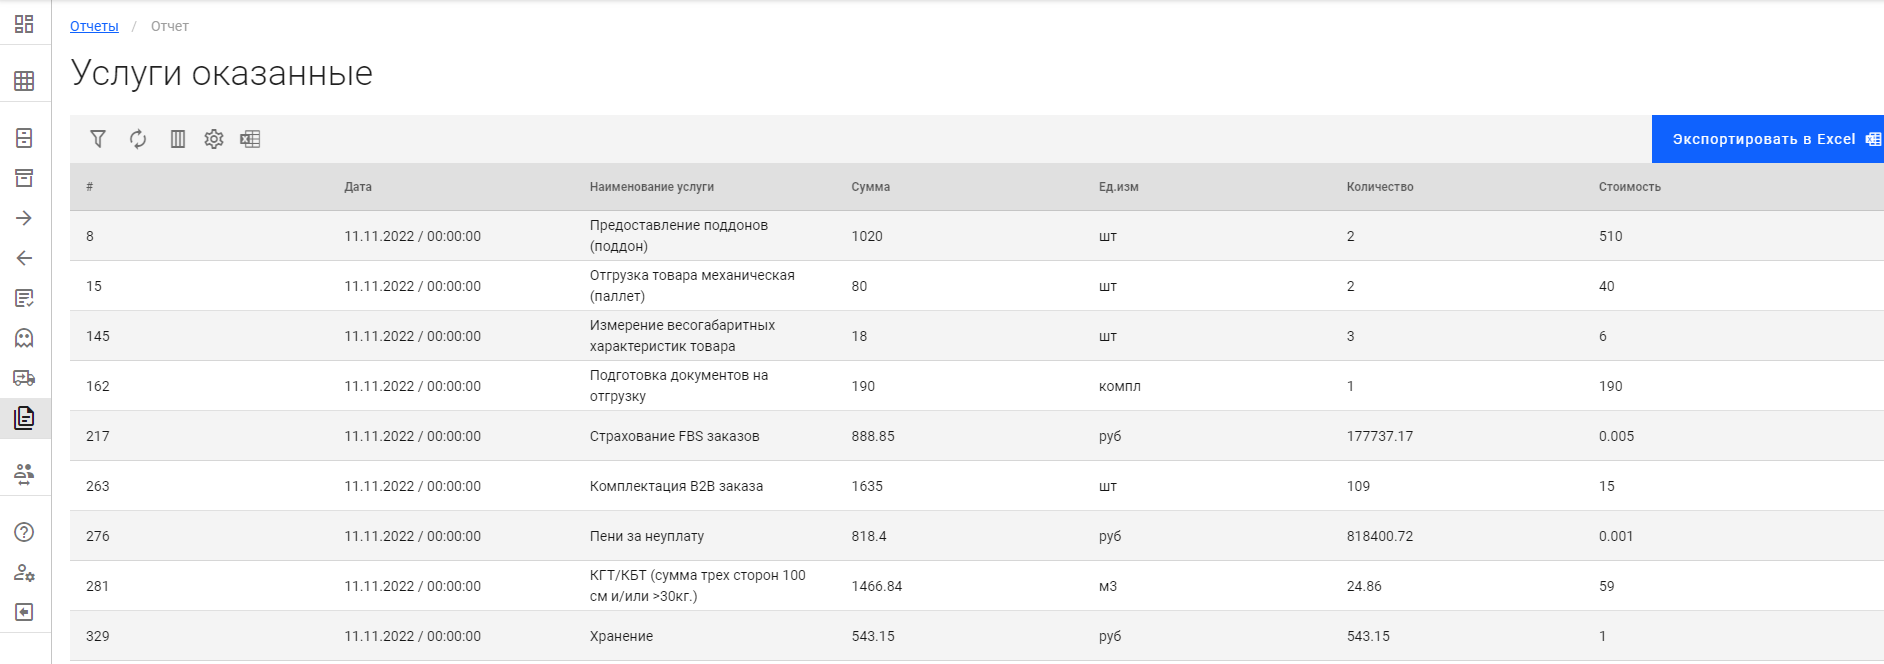Select the КГТ/КБТ service cell

[x=698, y=586]
